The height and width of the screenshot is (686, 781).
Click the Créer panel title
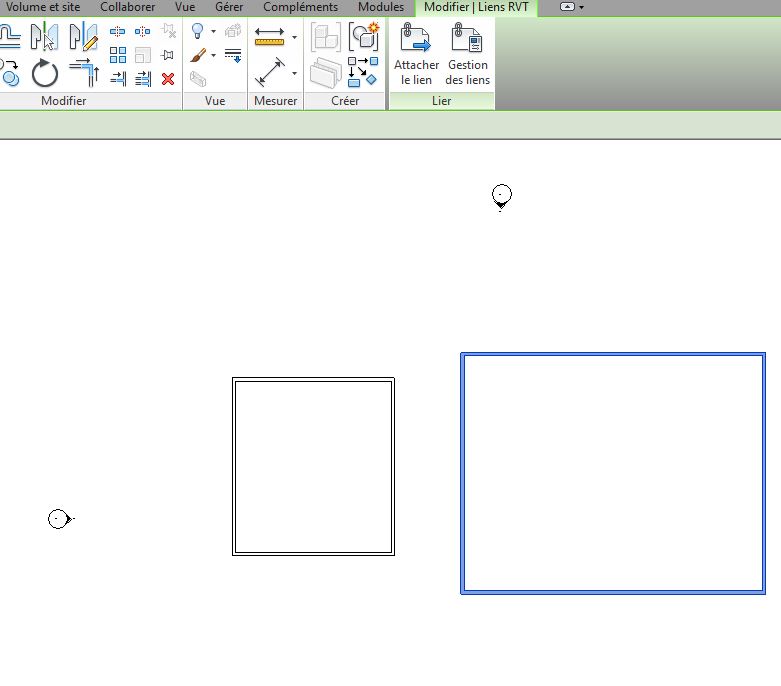tap(345, 101)
